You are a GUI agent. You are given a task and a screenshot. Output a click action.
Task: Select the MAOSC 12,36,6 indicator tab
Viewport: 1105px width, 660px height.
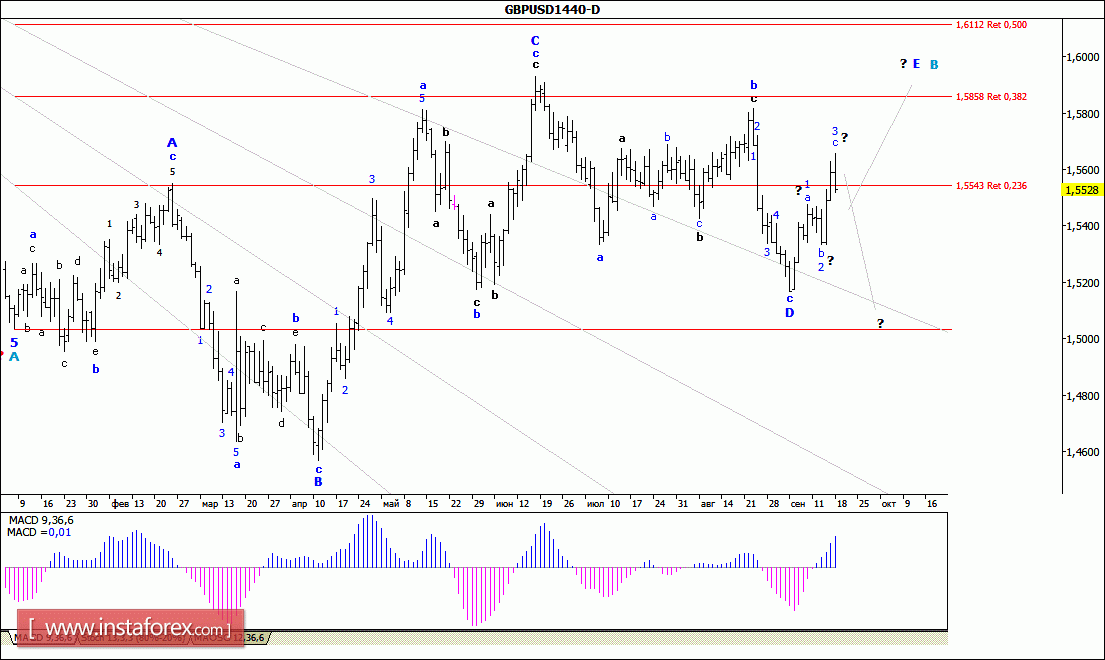229,638
